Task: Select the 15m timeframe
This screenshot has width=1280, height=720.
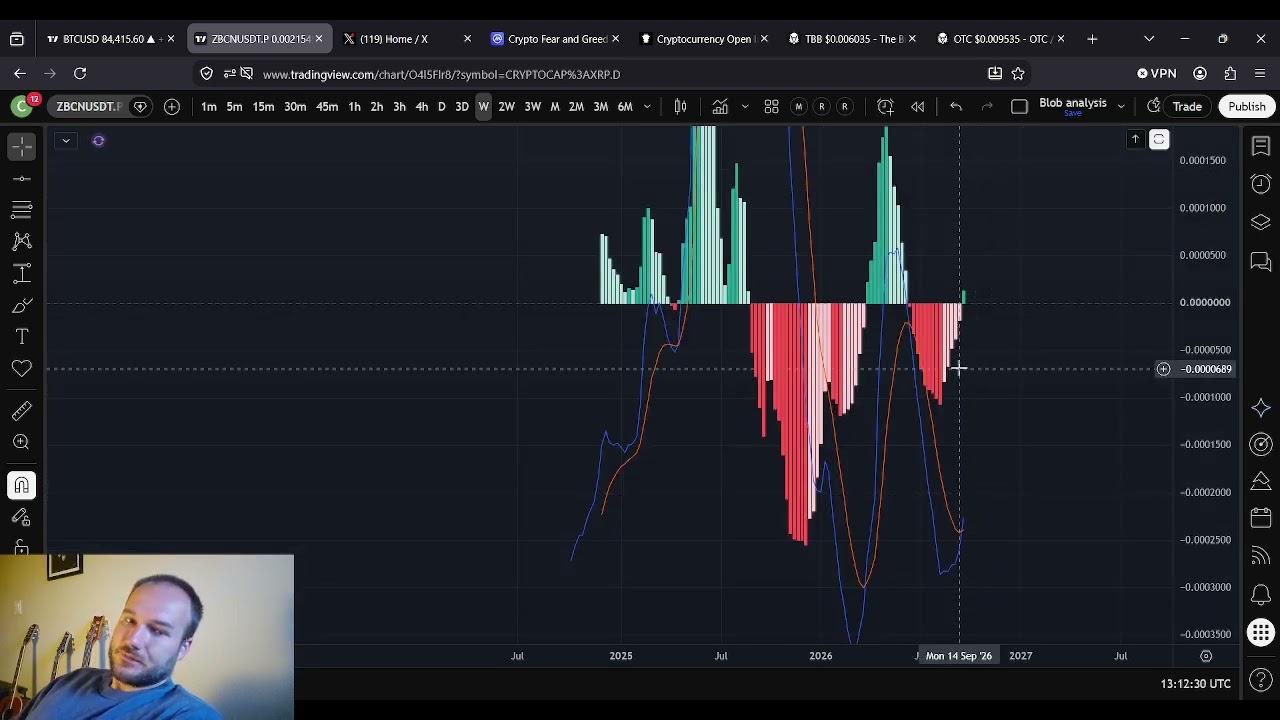Action: tap(263, 106)
